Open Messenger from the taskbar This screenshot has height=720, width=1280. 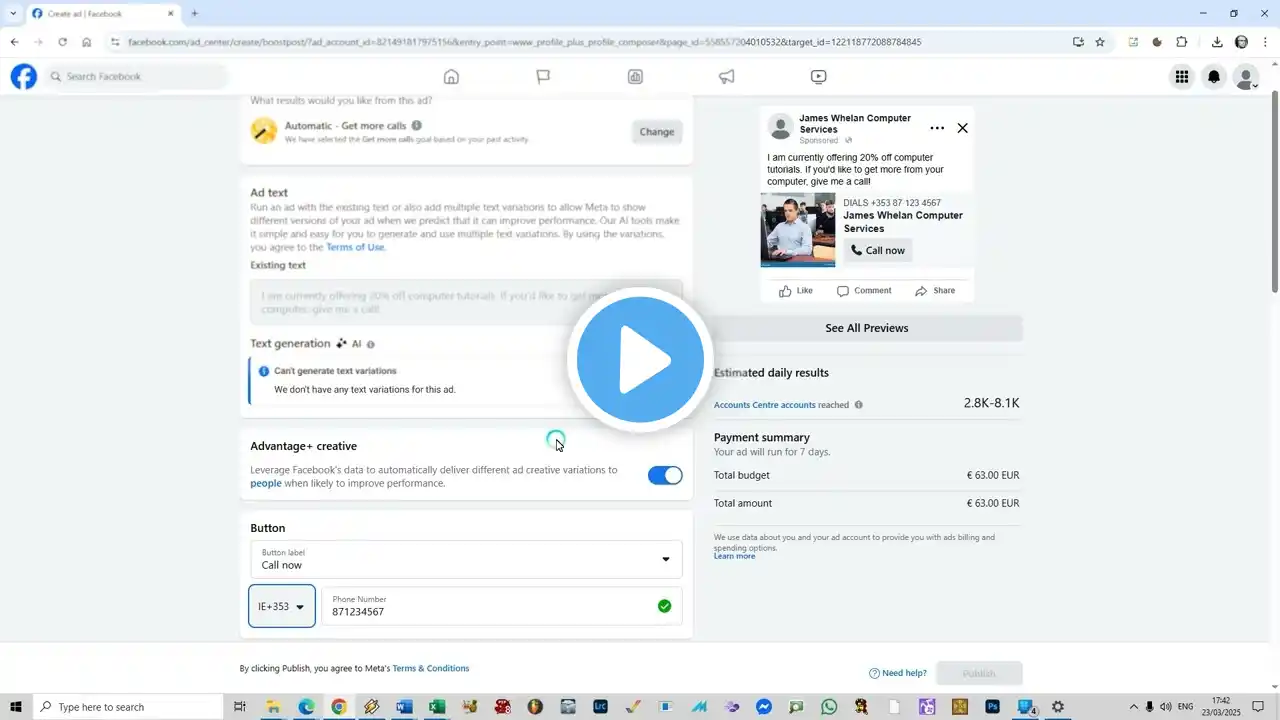click(763, 707)
